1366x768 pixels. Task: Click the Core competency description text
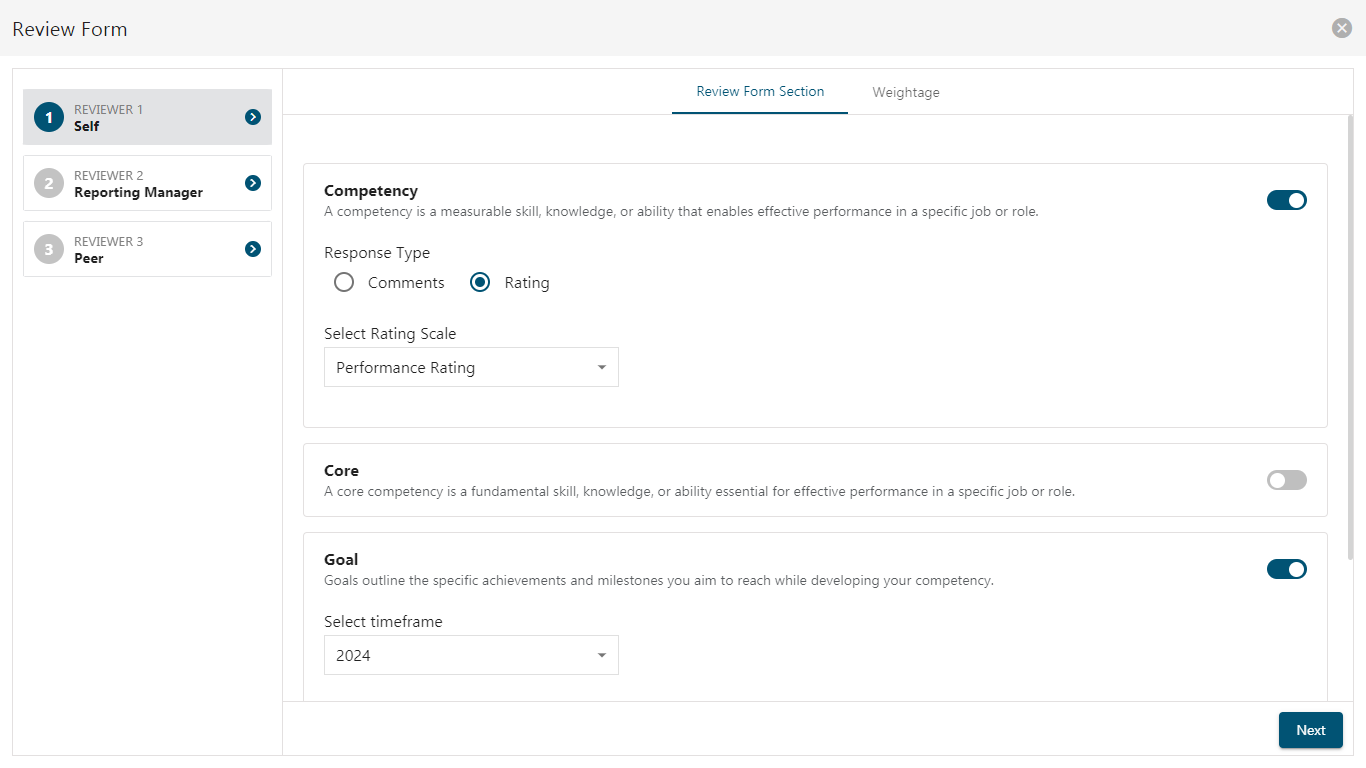coord(699,492)
